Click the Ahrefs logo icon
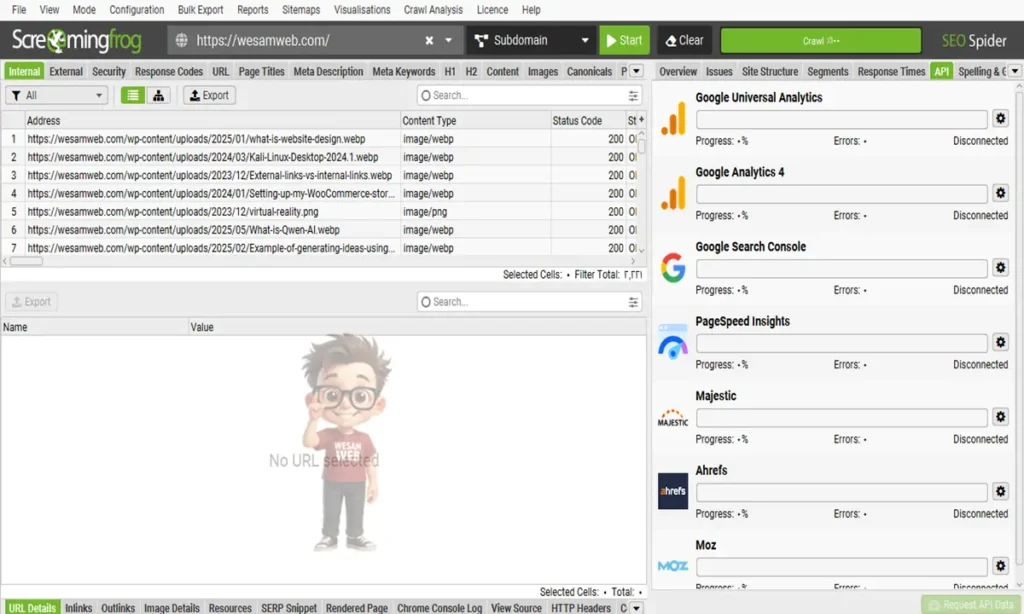The image size is (1024, 614). (x=672, y=491)
